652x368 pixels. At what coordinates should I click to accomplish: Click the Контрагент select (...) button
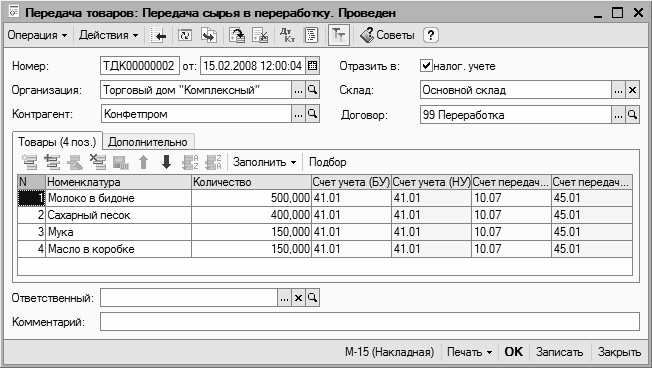298,114
